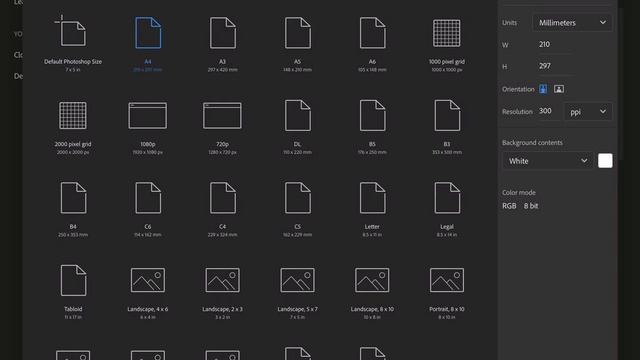Select the Default Photoshop Size preset
This screenshot has height=360, width=640.
[73, 43]
